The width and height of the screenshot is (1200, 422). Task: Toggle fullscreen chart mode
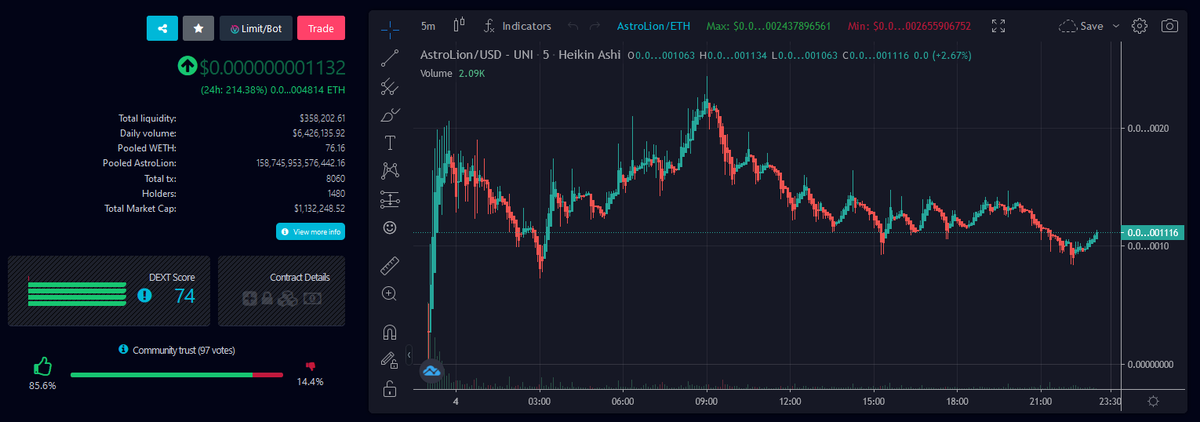[998, 26]
